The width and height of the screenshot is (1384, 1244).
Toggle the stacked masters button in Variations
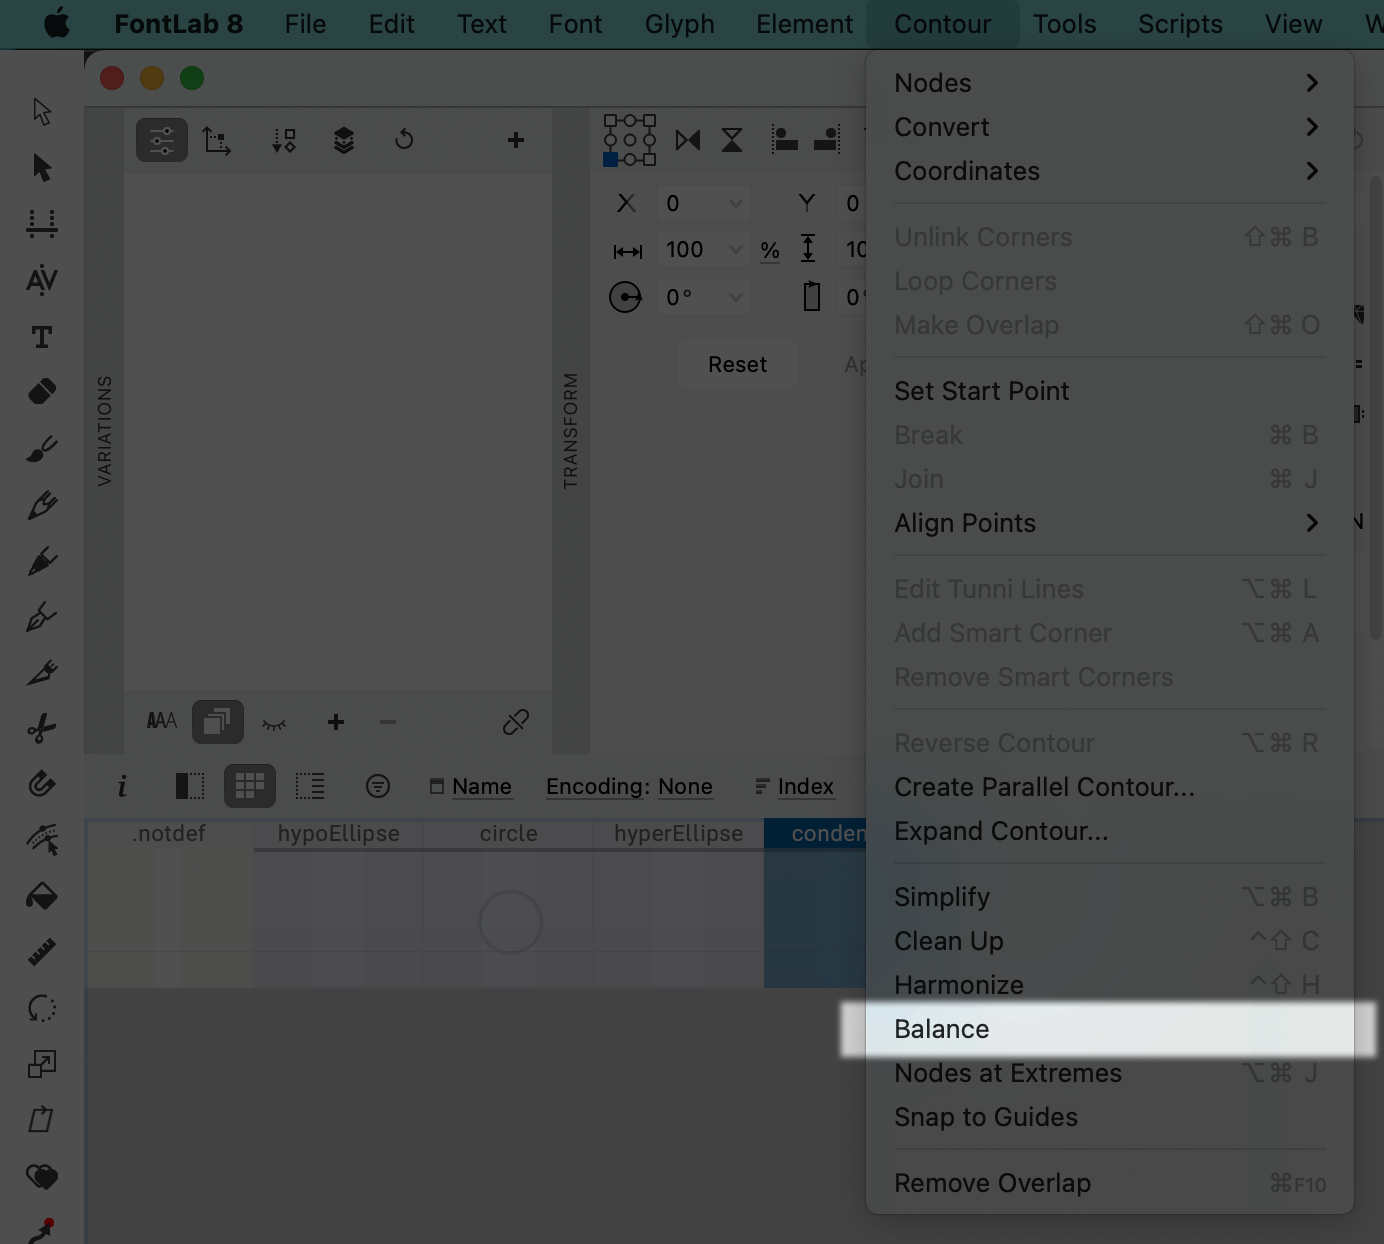pyautogui.click(x=218, y=722)
